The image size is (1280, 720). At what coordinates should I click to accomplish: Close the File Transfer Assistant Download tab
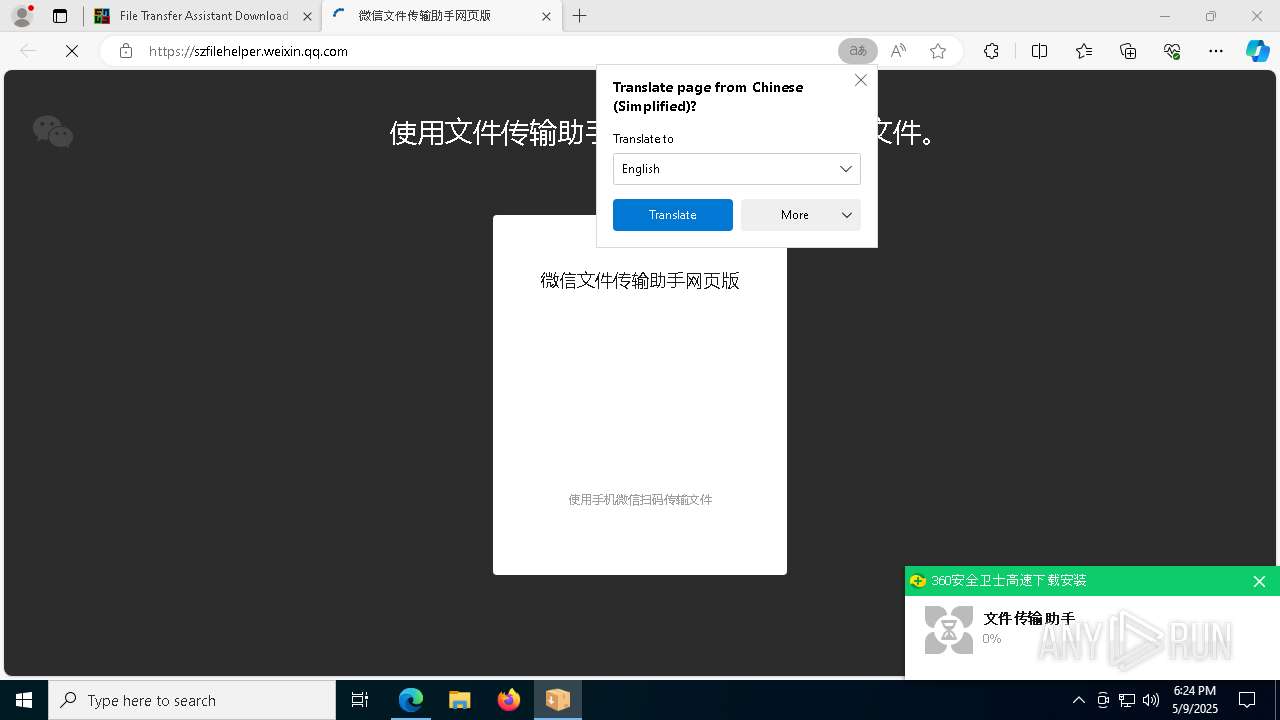click(307, 16)
